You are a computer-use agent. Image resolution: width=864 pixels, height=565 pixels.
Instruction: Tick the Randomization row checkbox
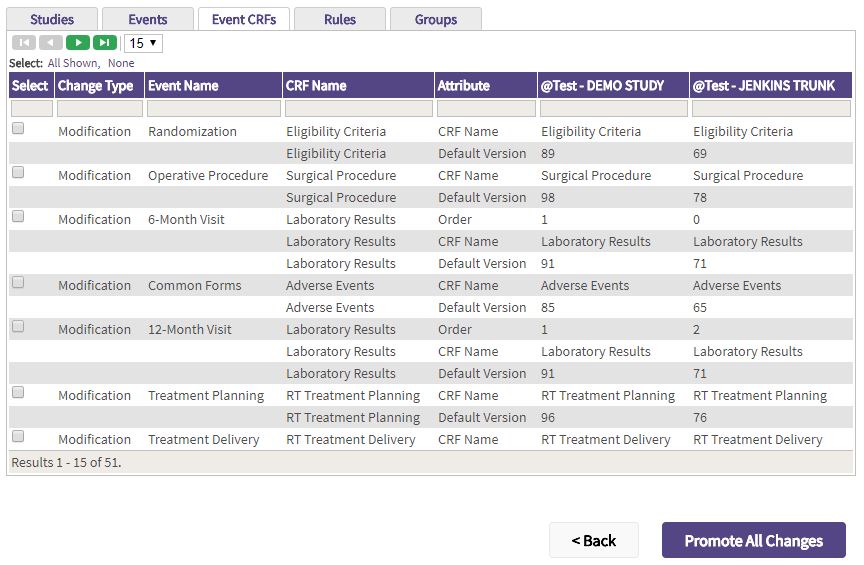point(18,129)
